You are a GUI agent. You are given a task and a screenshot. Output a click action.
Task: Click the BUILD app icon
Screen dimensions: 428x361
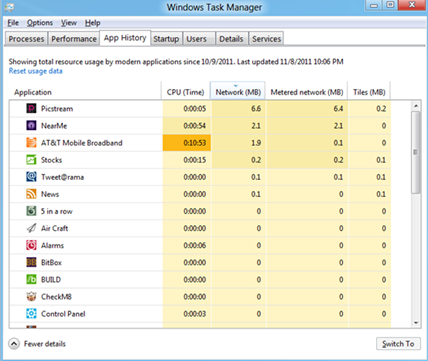pos(31,279)
